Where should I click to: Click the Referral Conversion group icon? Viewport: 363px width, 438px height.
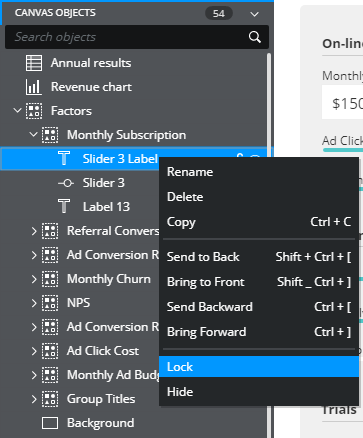tap(50, 231)
